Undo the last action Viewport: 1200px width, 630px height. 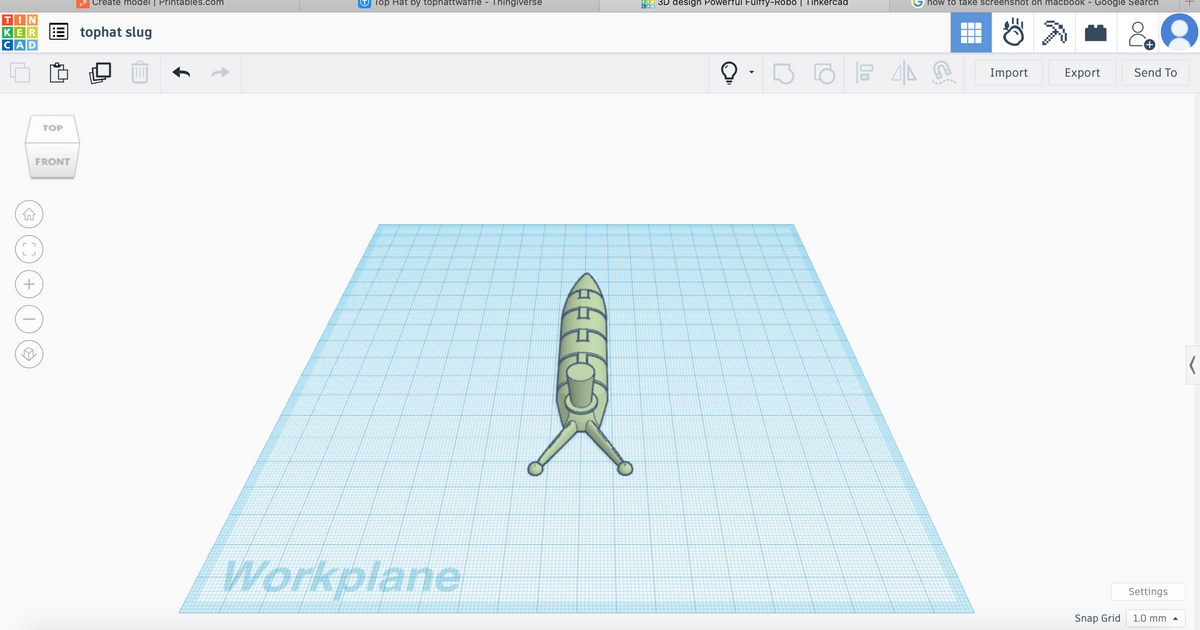point(180,72)
